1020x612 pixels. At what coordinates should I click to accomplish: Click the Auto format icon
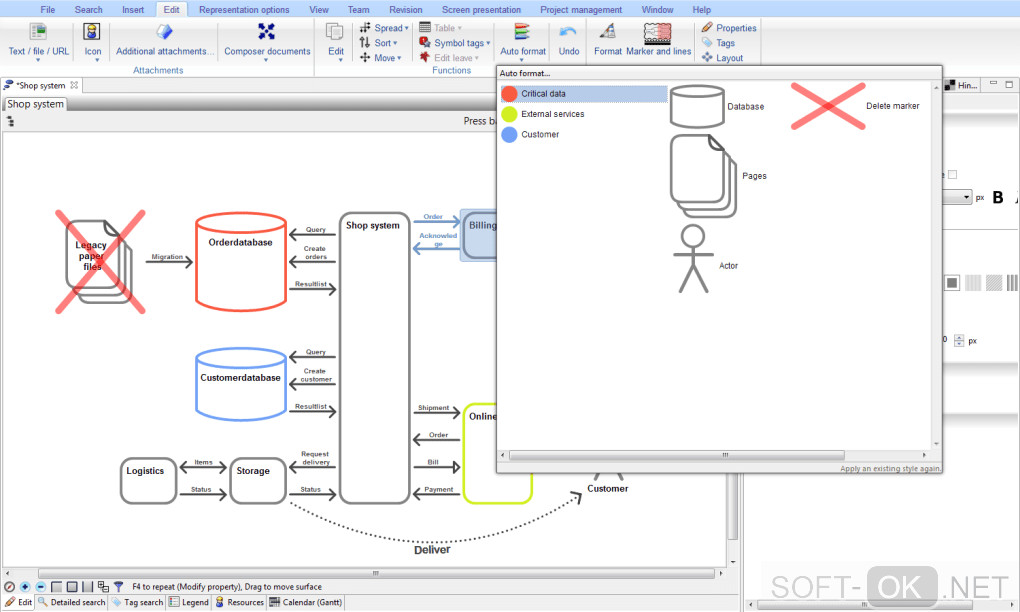522,32
